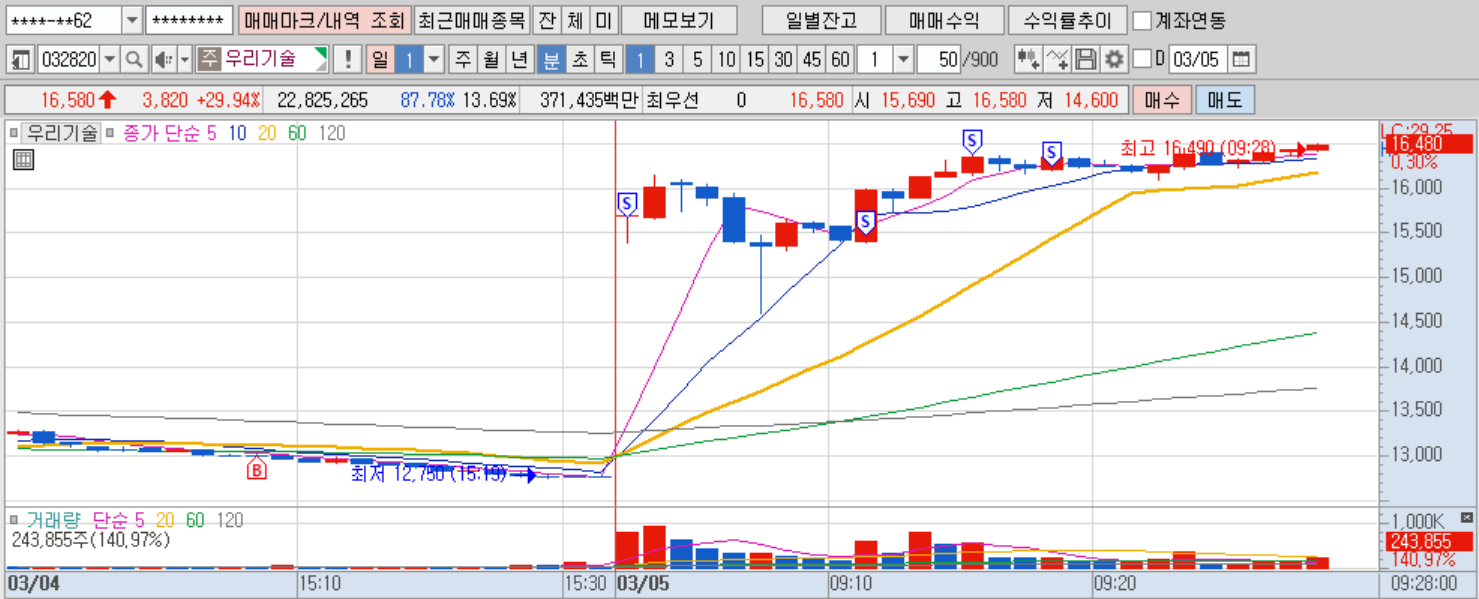1479x599 pixels.
Task: Click the 잔 balance button
Action: click(x=546, y=20)
